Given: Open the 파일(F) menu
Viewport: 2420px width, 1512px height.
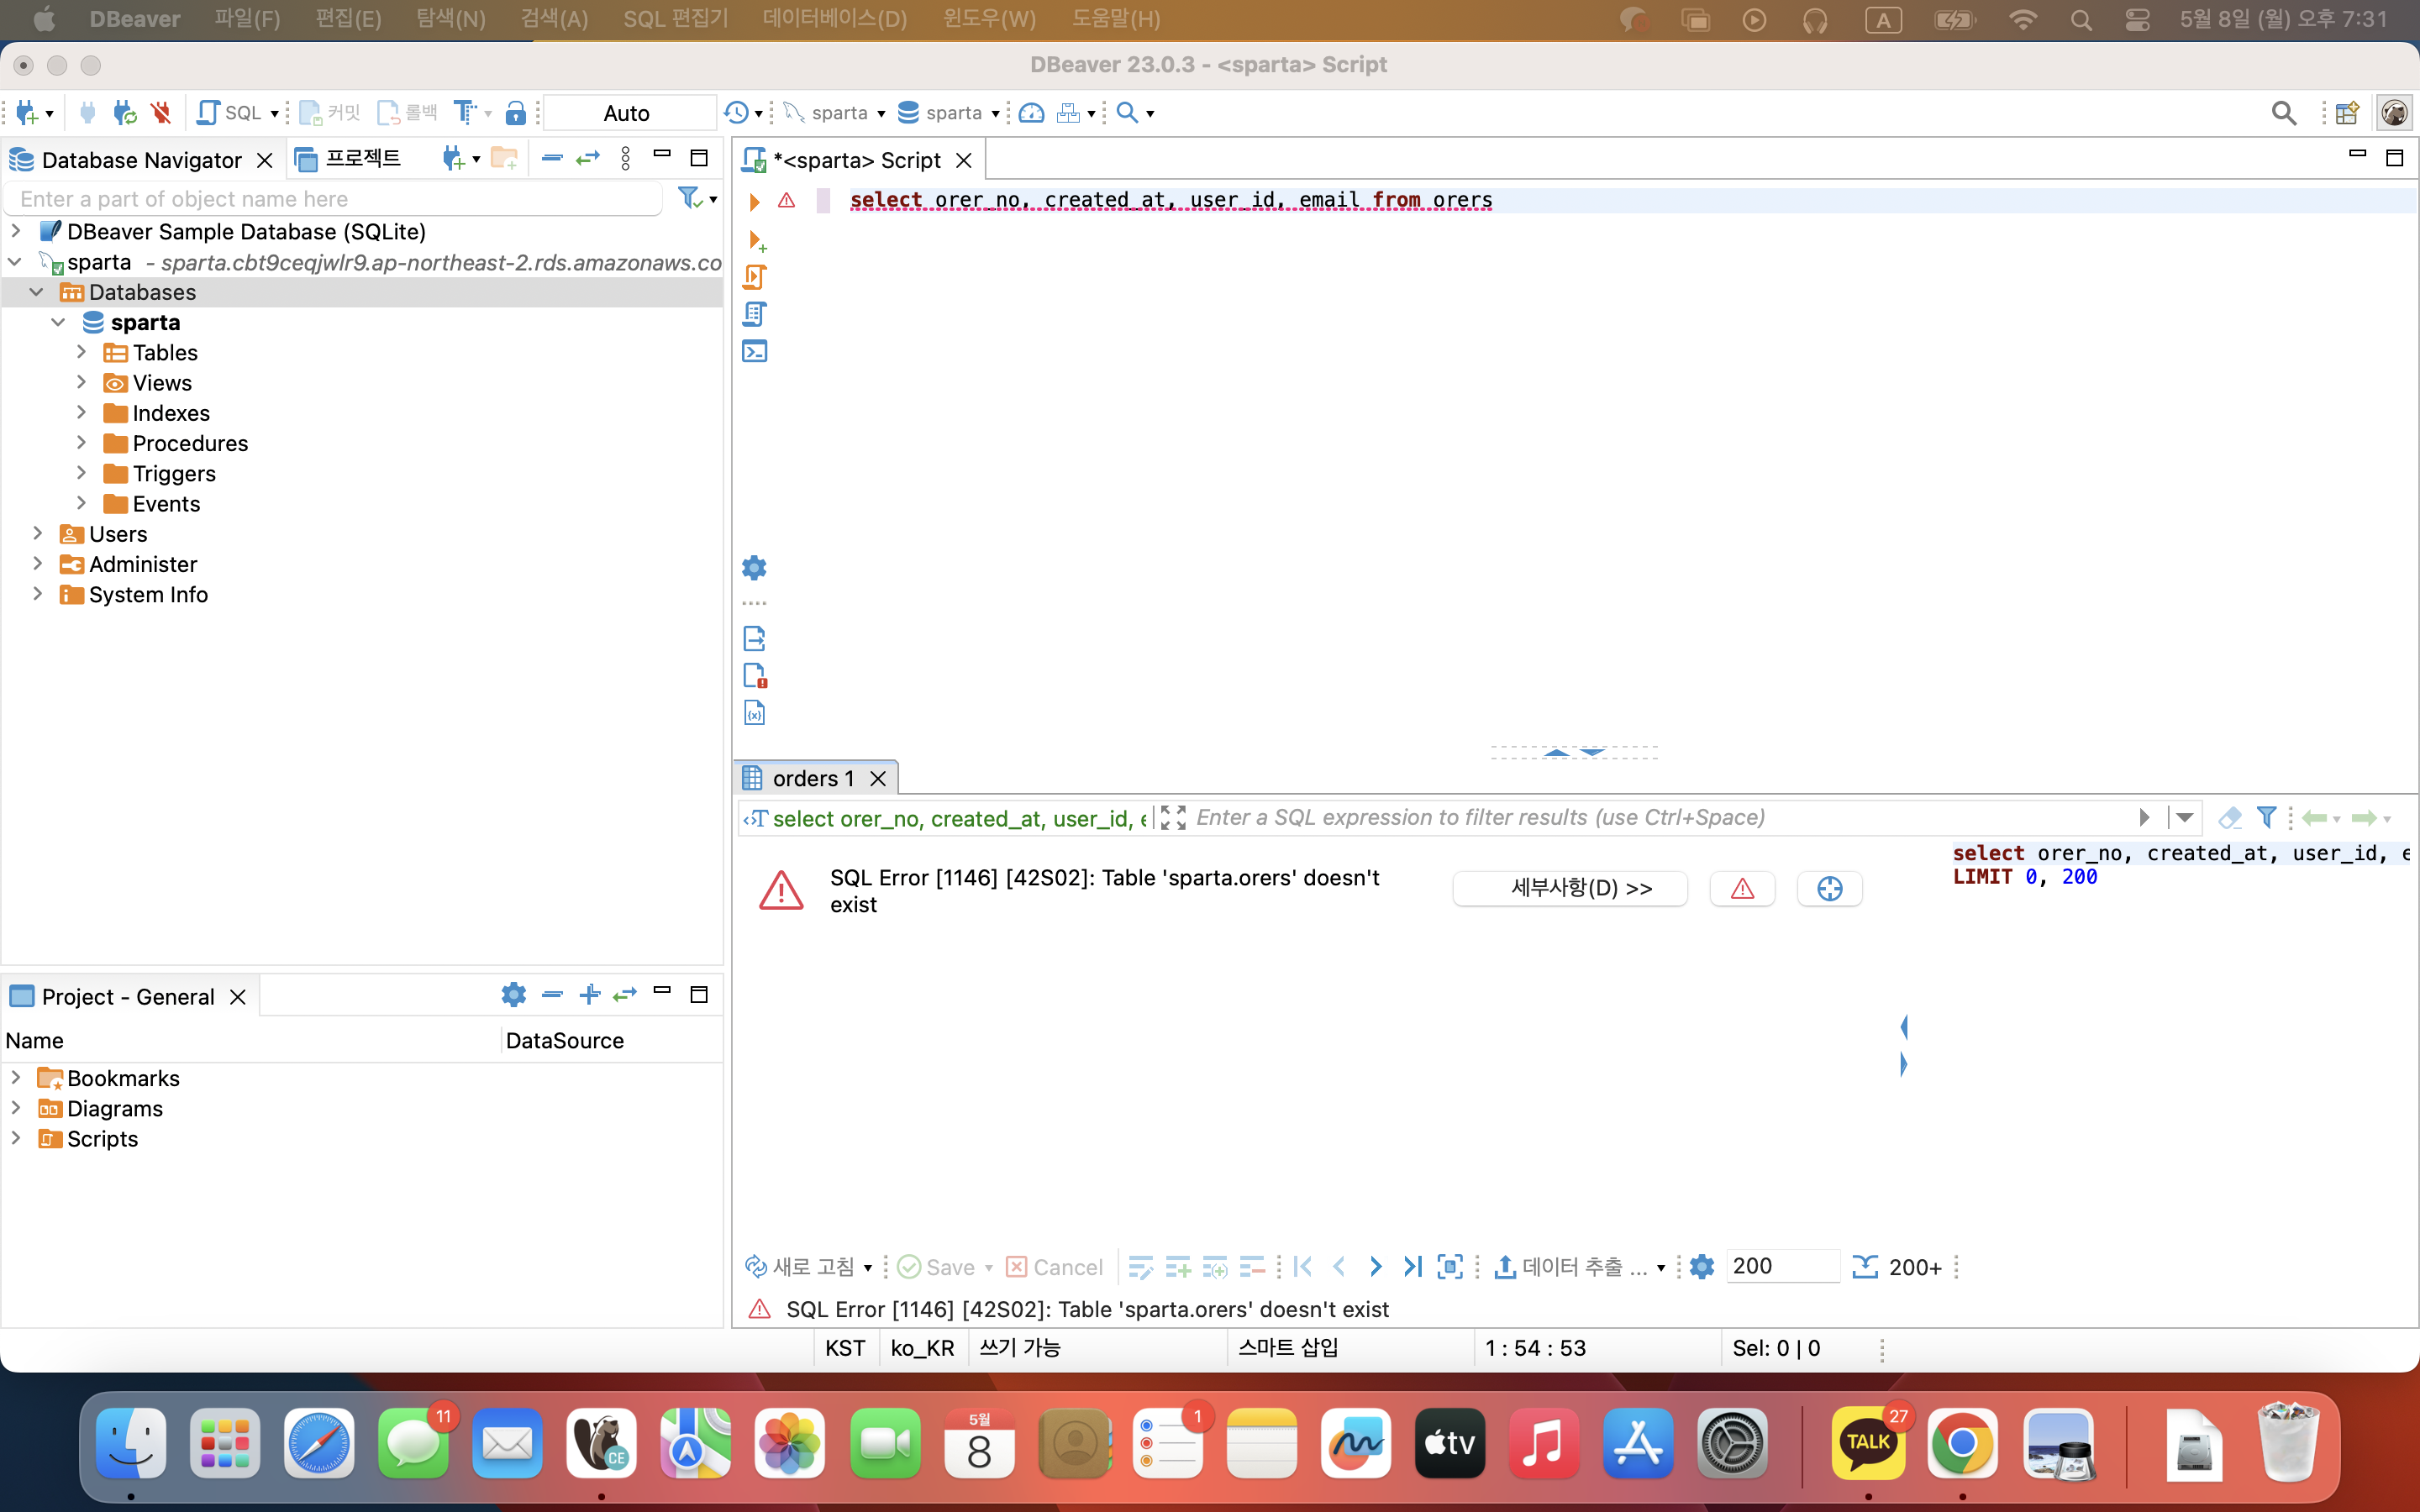Looking at the screenshot, I should tap(247, 19).
